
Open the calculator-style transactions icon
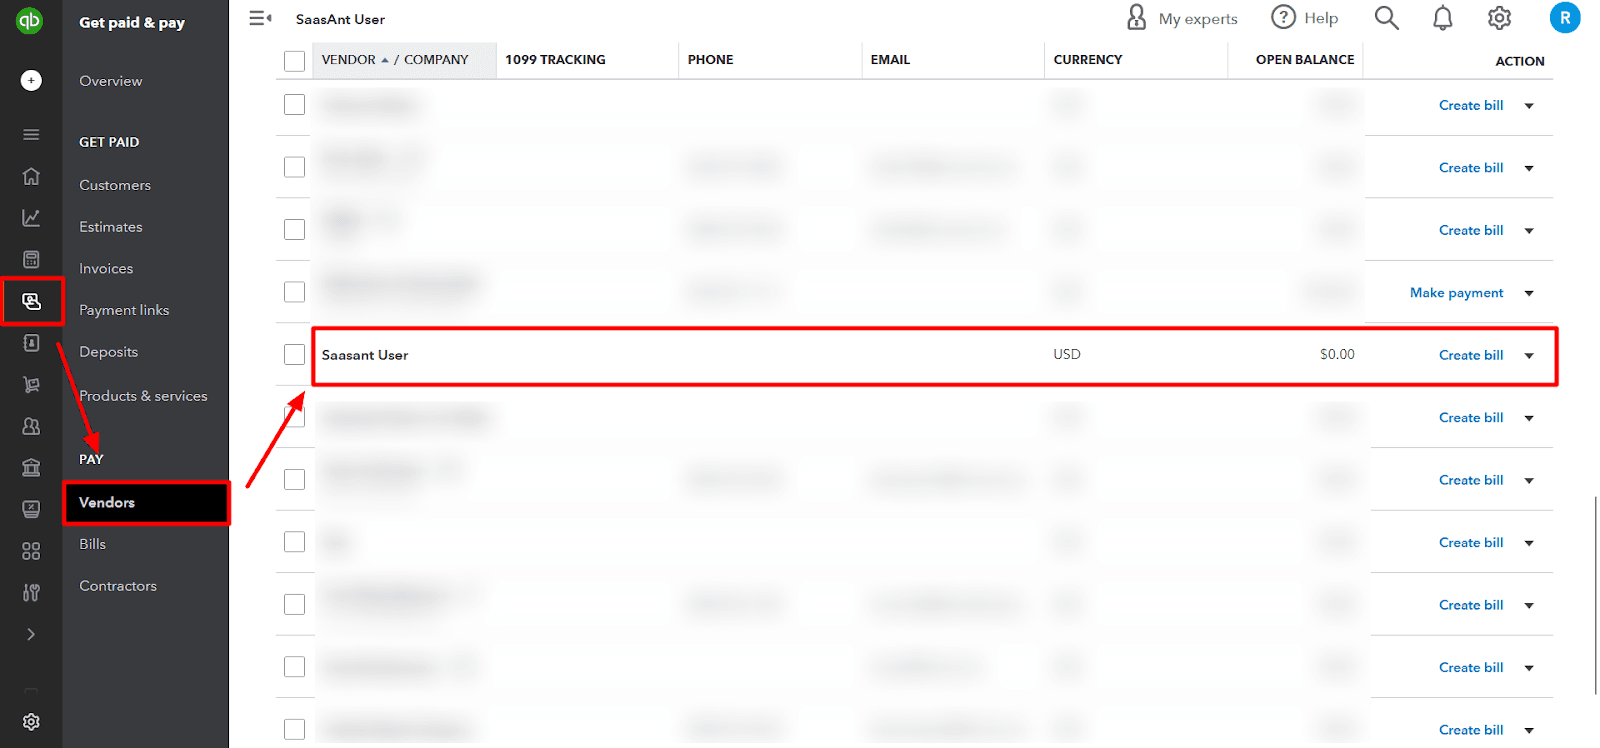pyautogui.click(x=31, y=260)
